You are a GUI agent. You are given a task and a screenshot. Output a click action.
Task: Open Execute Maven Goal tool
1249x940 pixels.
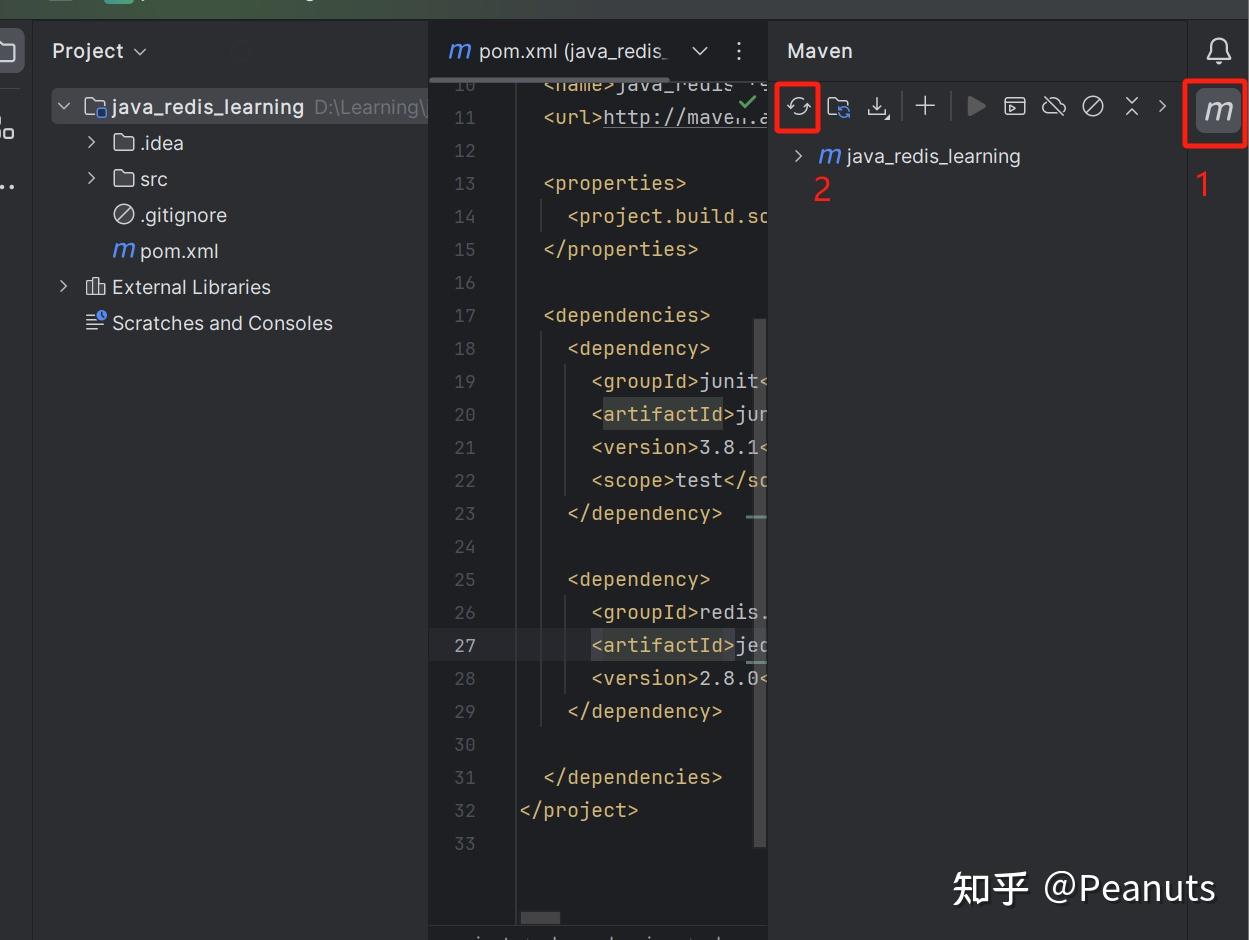coord(1014,106)
